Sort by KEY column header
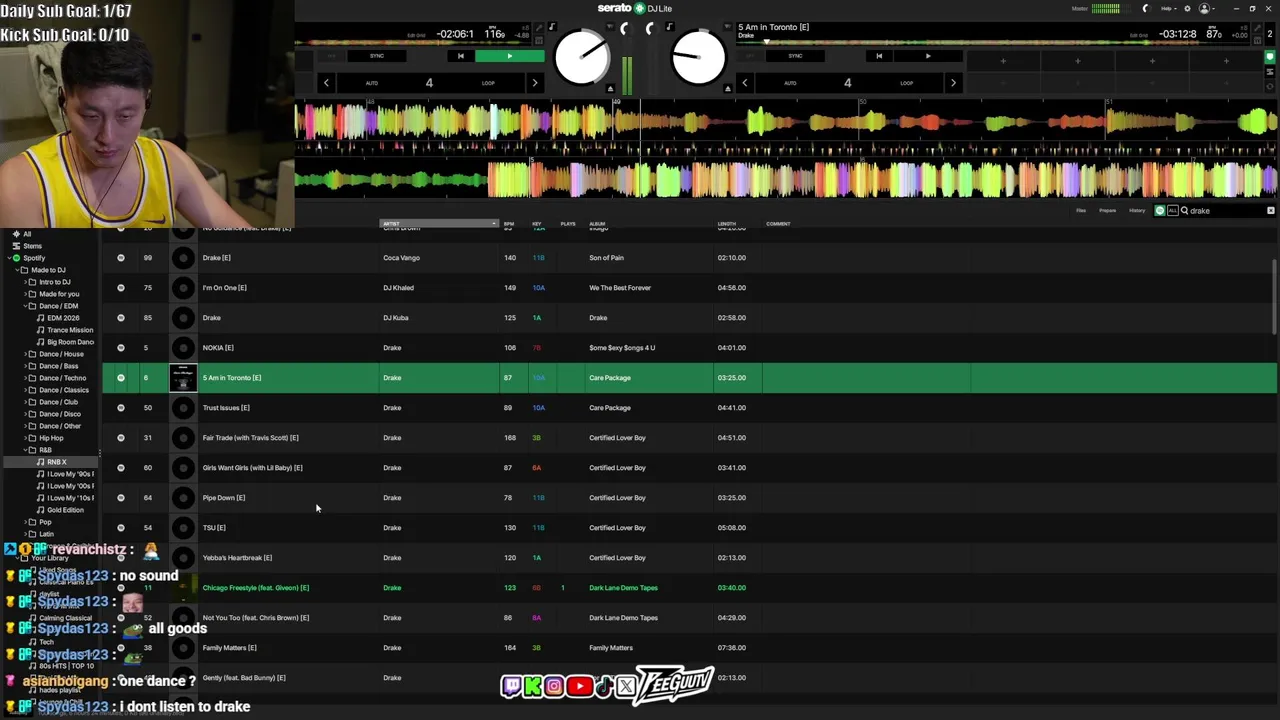This screenshot has width=1280, height=720. click(537, 224)
